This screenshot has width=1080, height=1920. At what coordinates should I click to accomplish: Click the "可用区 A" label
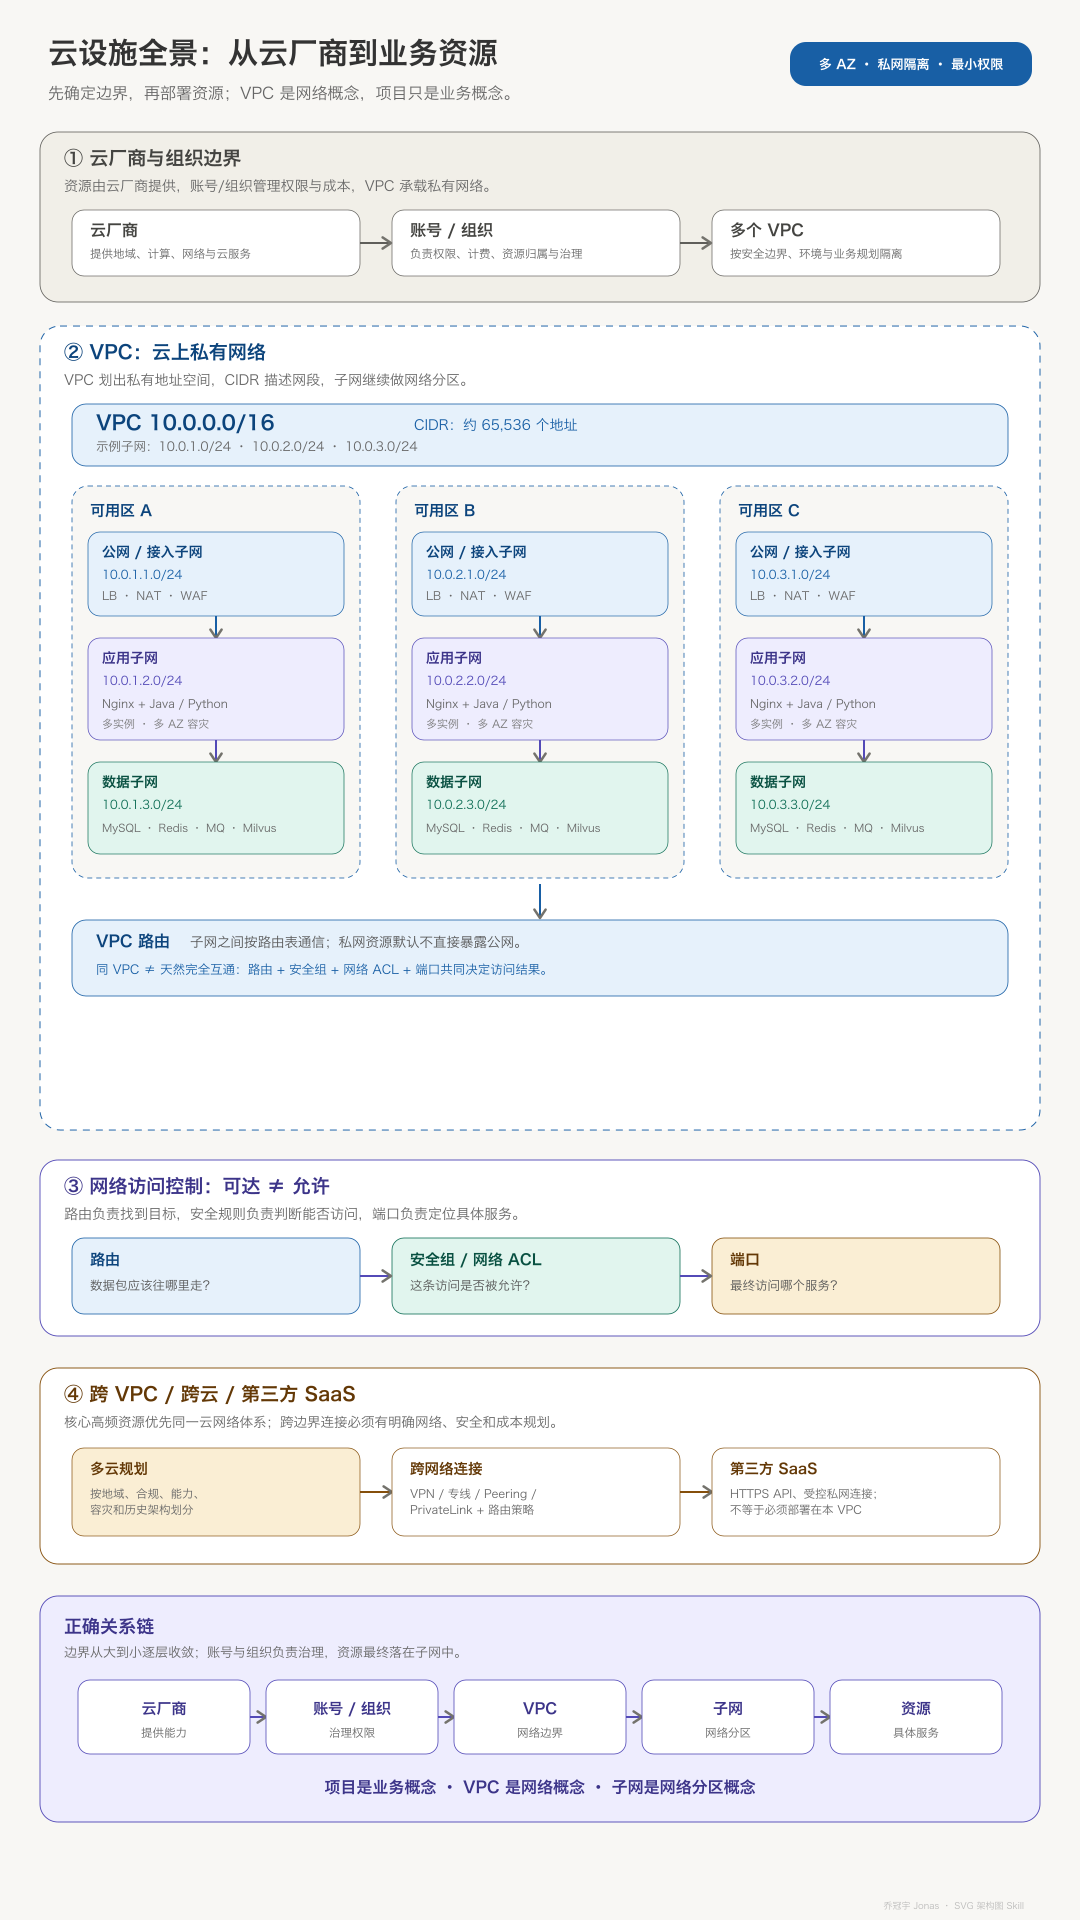point(121,510)
